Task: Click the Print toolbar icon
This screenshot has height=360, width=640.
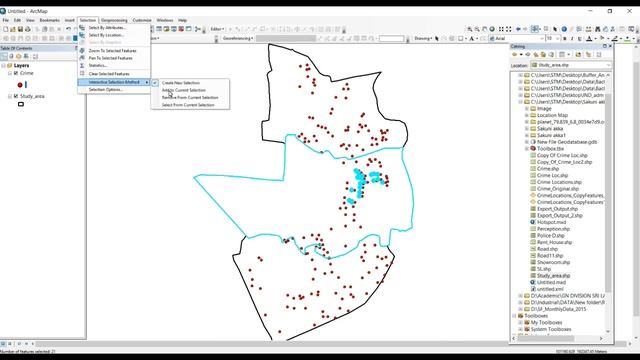Action: point(28,29)
